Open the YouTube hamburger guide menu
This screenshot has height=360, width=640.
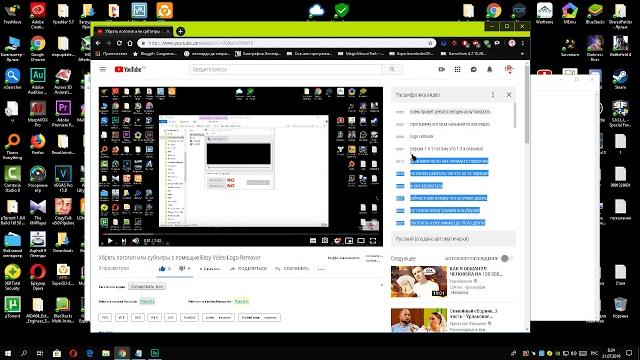103,69
